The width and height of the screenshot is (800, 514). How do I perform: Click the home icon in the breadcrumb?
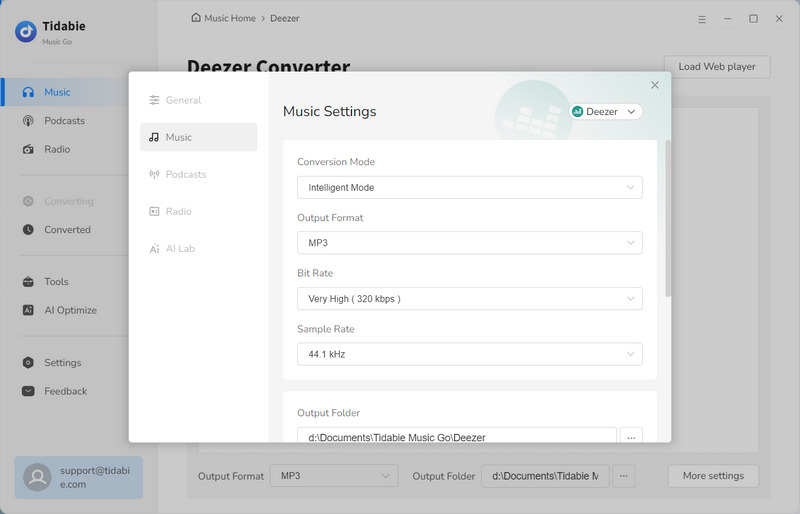tap(196, 18)
